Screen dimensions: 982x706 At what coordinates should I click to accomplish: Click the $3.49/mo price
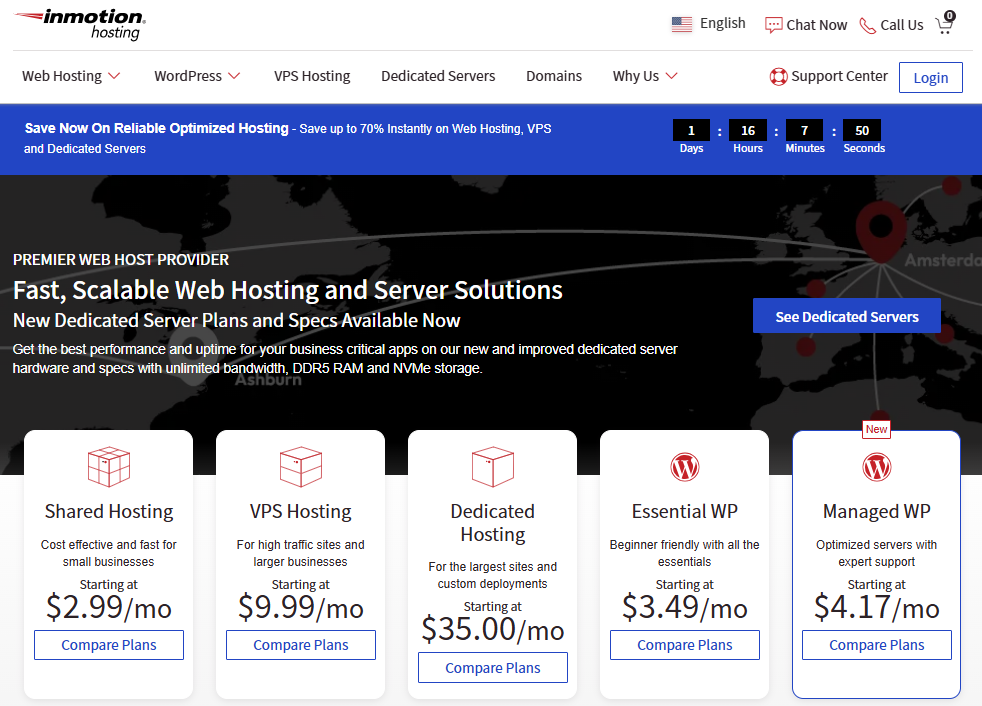click(x=685, y=608)
